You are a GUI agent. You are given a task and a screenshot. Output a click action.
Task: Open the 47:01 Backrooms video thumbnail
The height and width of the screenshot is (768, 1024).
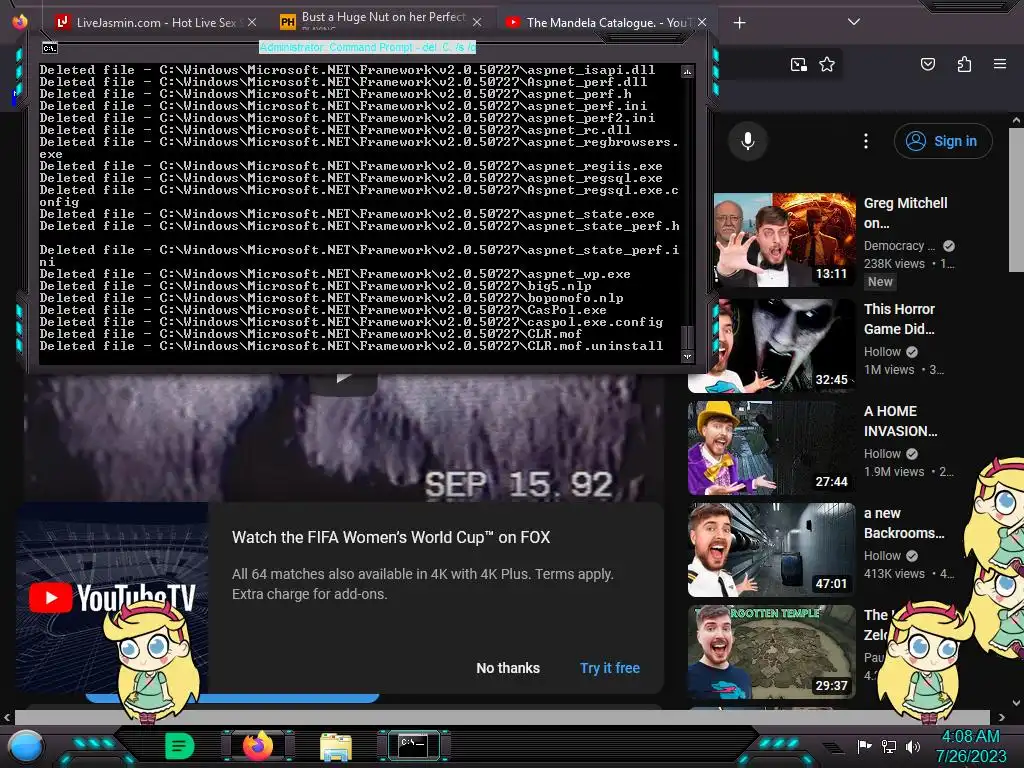(771, 550)
